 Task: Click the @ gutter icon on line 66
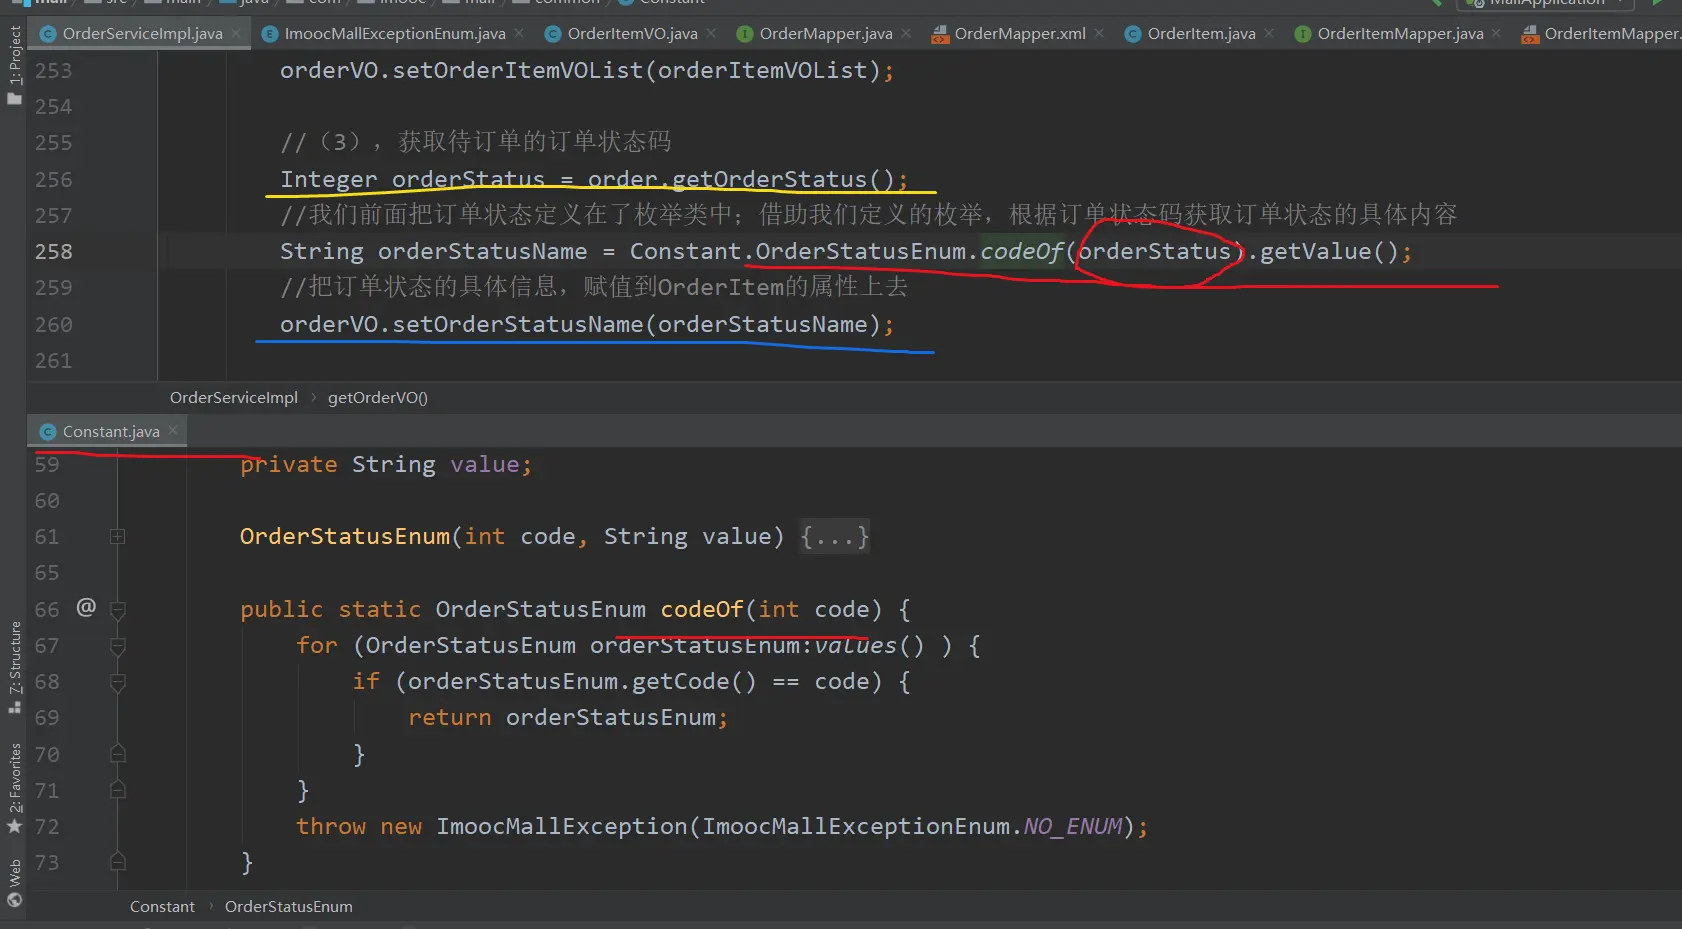click(x=86, y=607)
